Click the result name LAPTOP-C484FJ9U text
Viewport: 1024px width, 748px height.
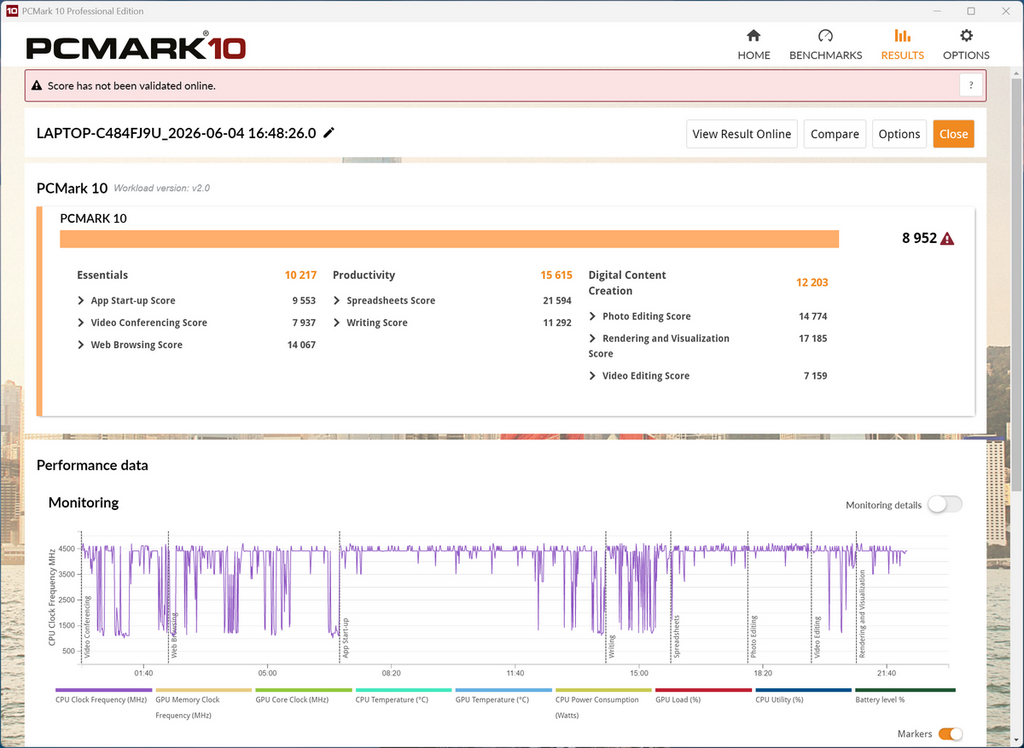click(176, 133)
